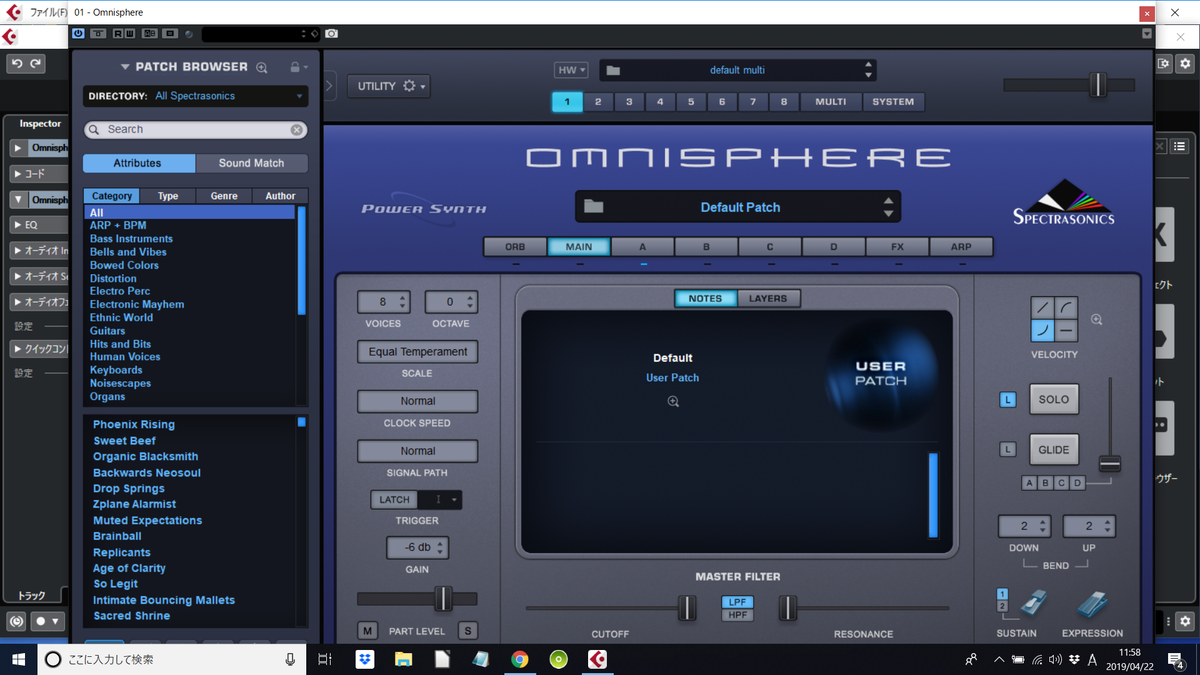The width and height of the screenshot is (1200, 675).
Task: Toggle the GLIDE button
Action: (x=1054, y=450)
